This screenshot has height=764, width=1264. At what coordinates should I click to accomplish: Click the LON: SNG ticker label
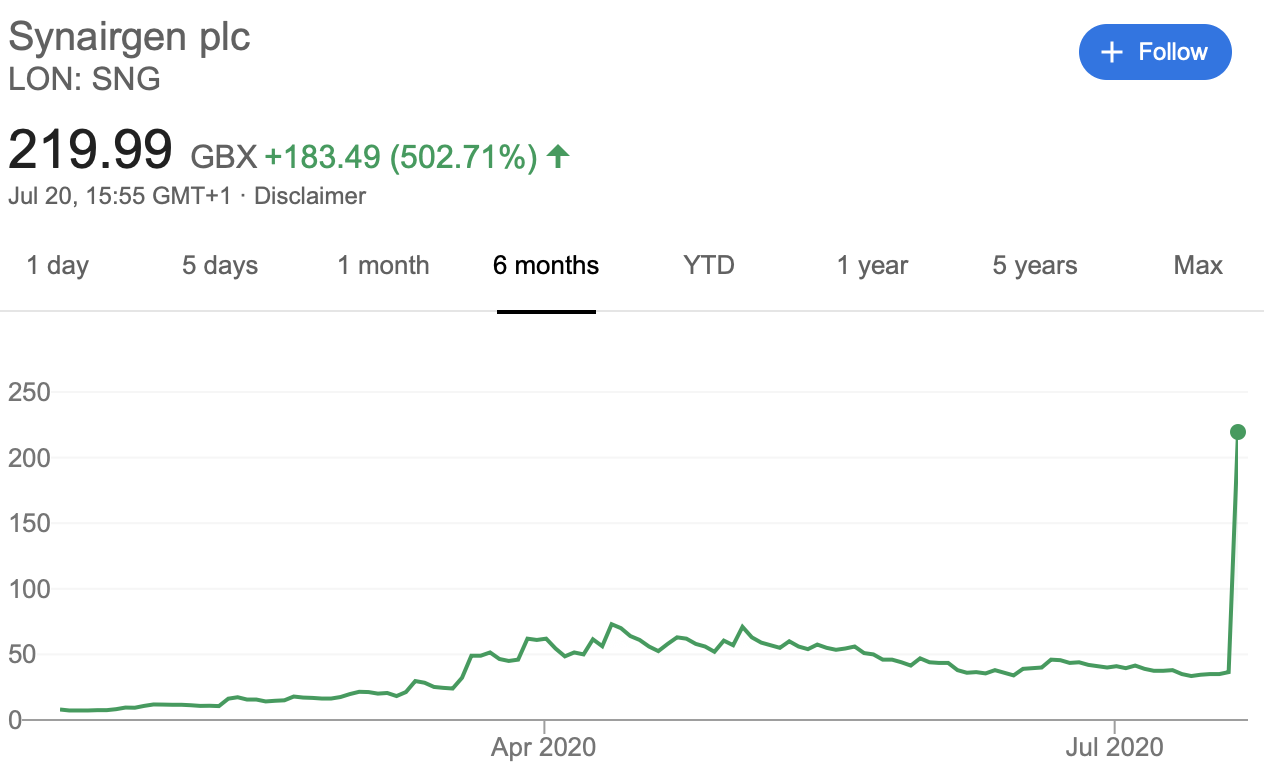84,79
